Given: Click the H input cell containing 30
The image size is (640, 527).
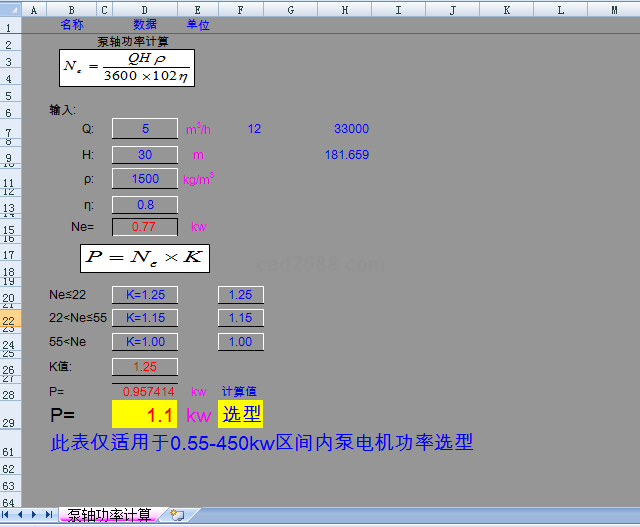Looking at the screenshot, I should (145, 155).
